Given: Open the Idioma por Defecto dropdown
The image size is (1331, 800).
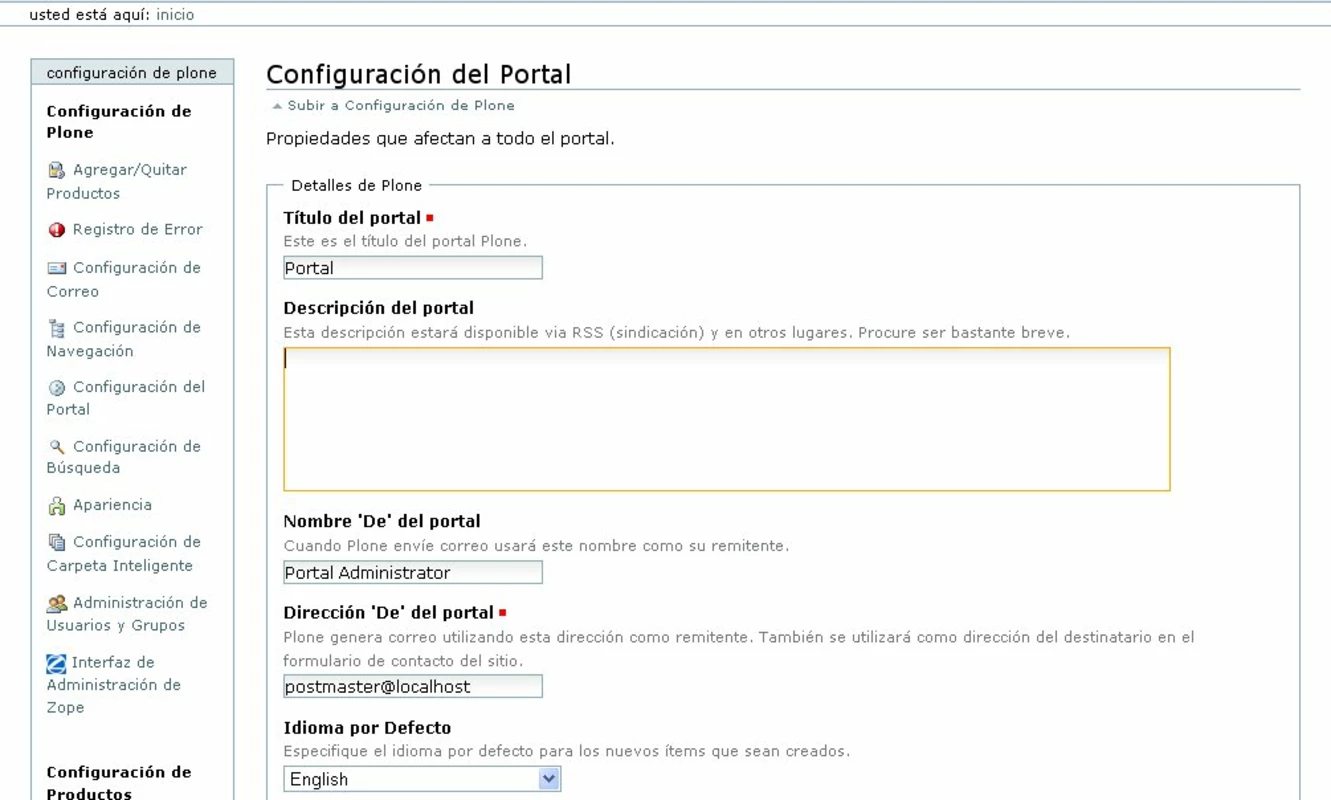Looking at the screenshot, I should (422, 779).
